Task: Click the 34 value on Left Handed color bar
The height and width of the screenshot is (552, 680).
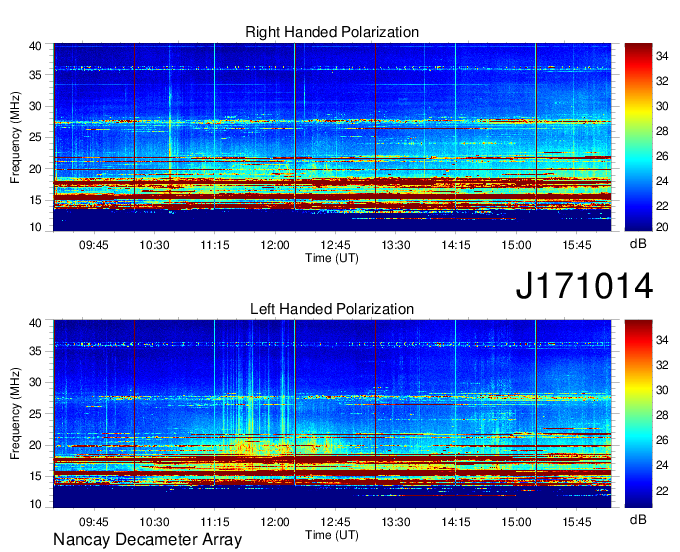Action: tap(662, 340)
